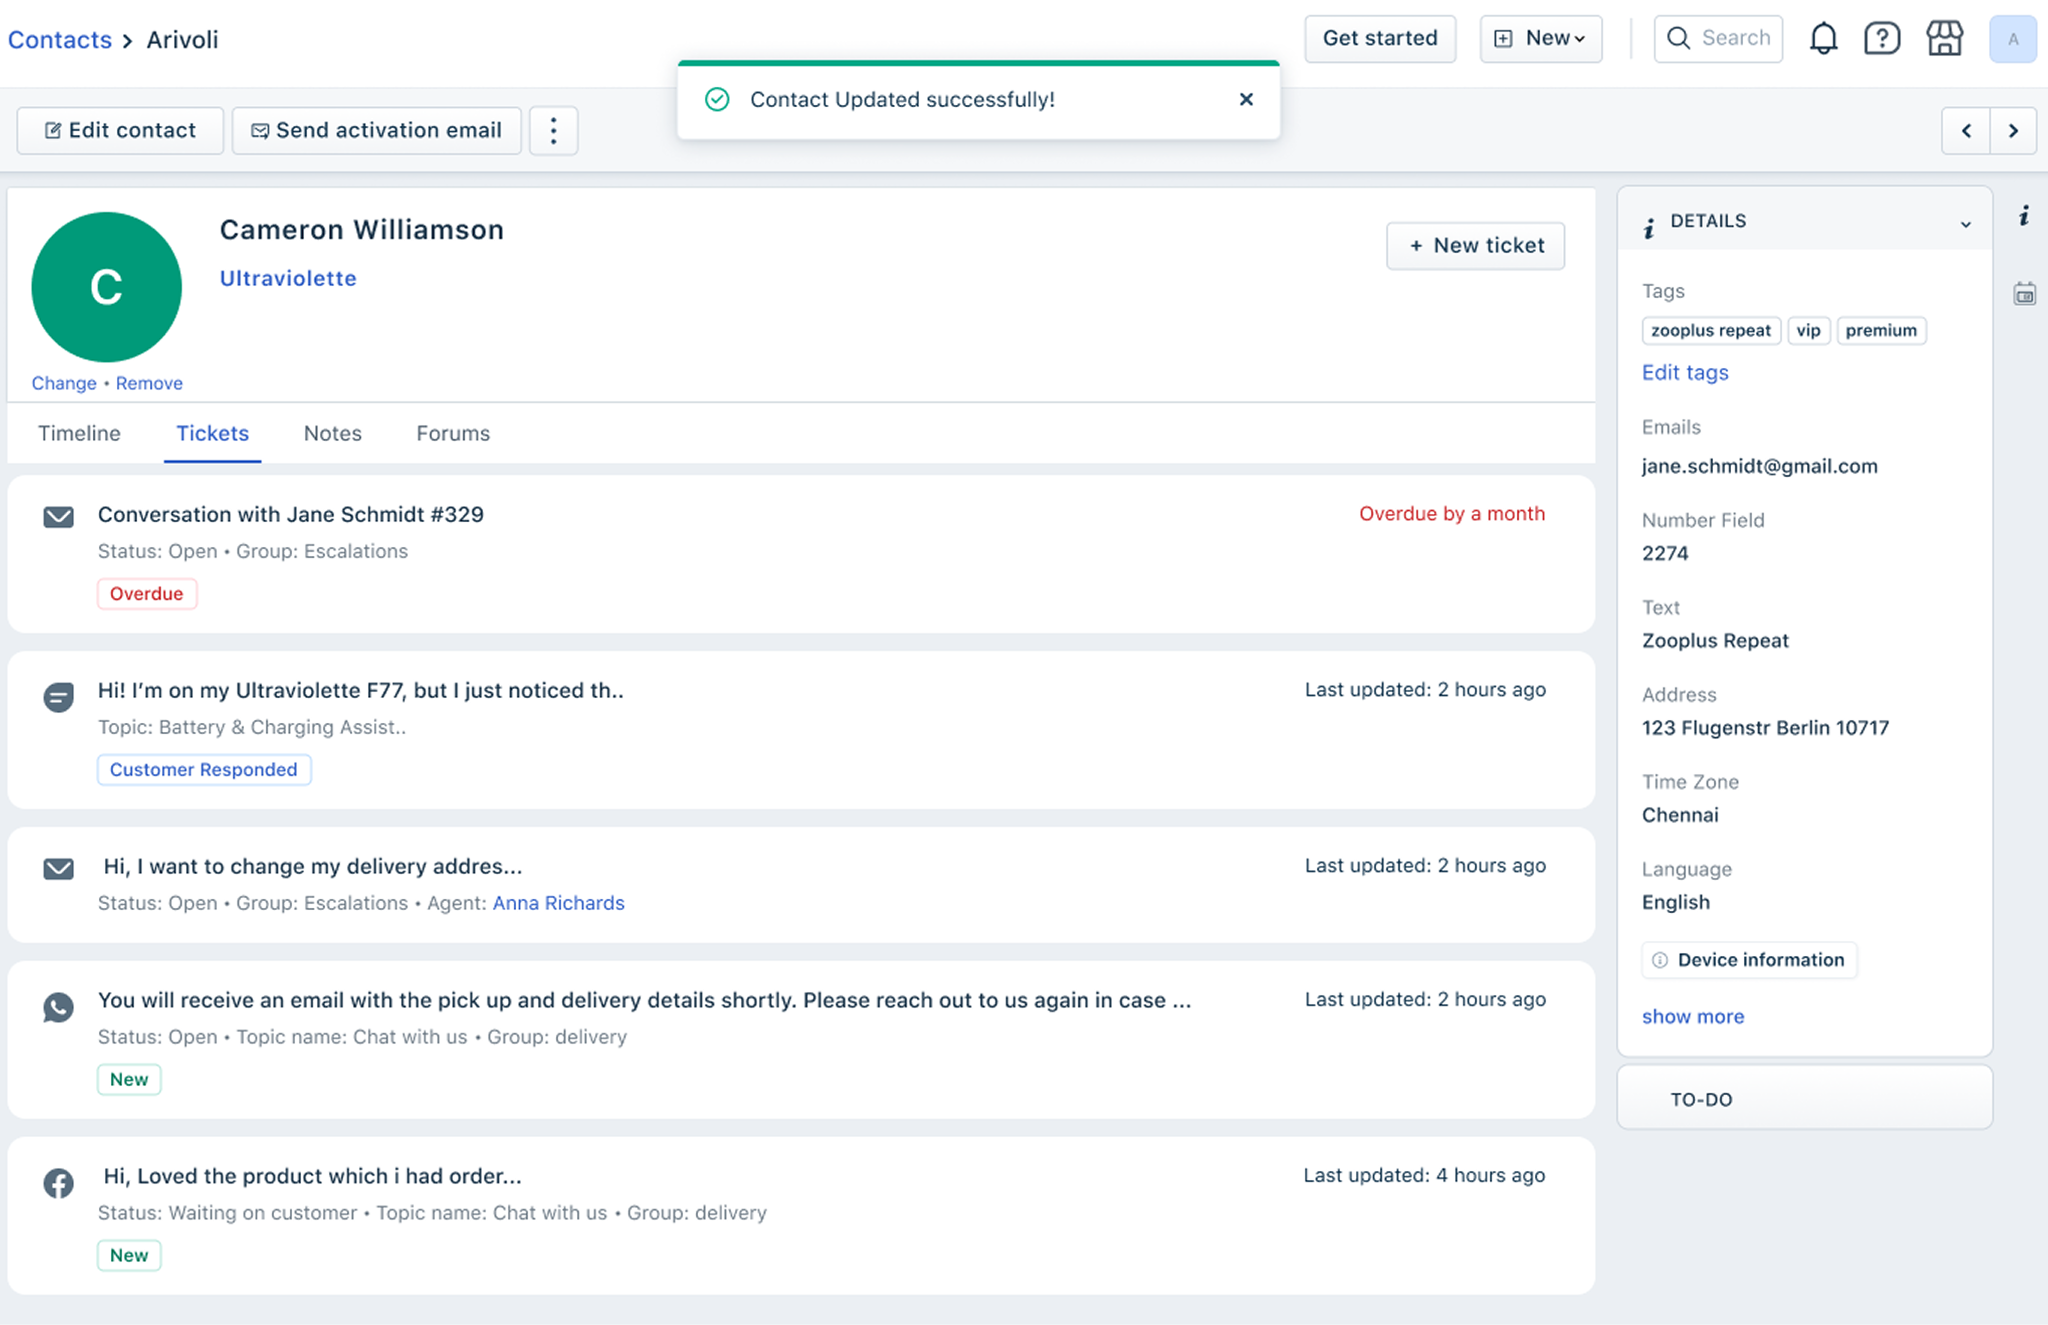Switch to the Timeline tab

[x=79, y=433]
